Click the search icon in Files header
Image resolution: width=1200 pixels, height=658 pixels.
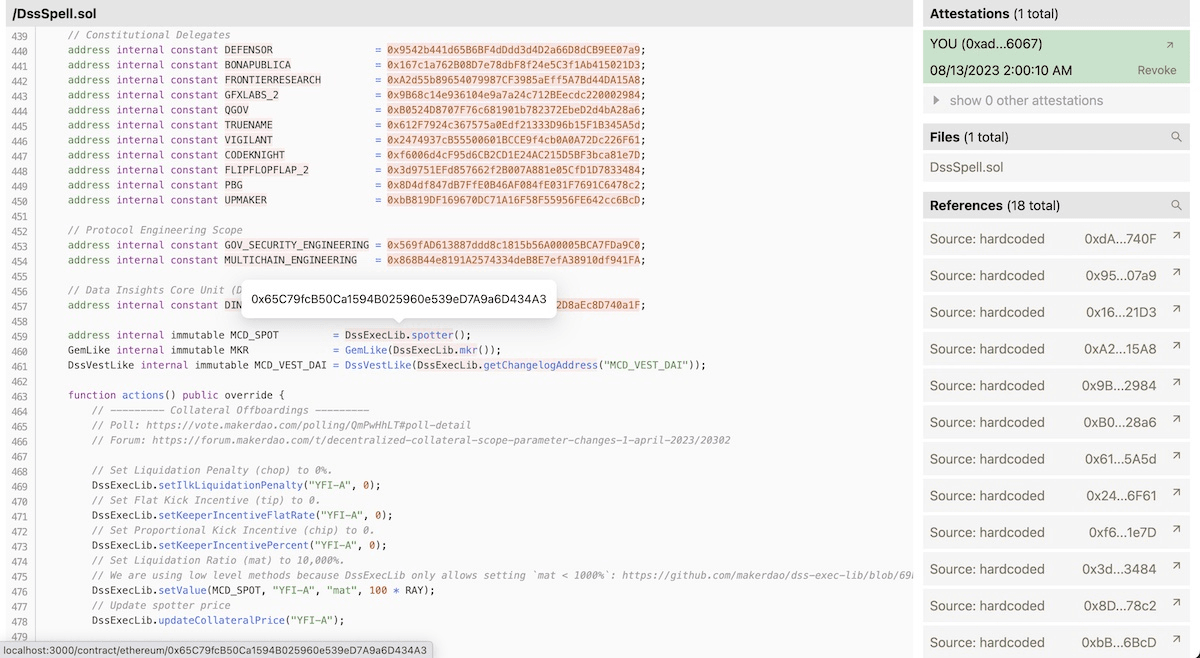1176,137
